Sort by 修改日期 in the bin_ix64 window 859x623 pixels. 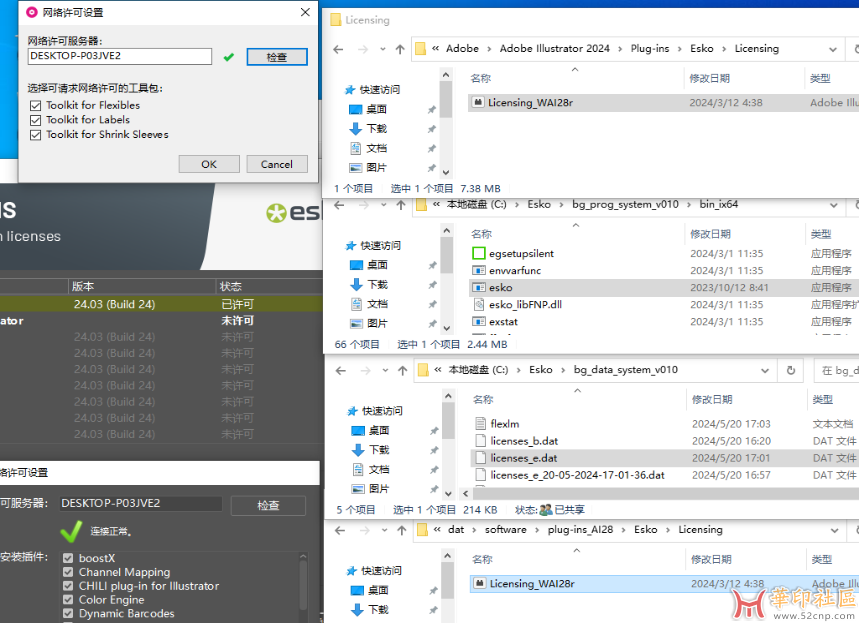pos(710,234)
